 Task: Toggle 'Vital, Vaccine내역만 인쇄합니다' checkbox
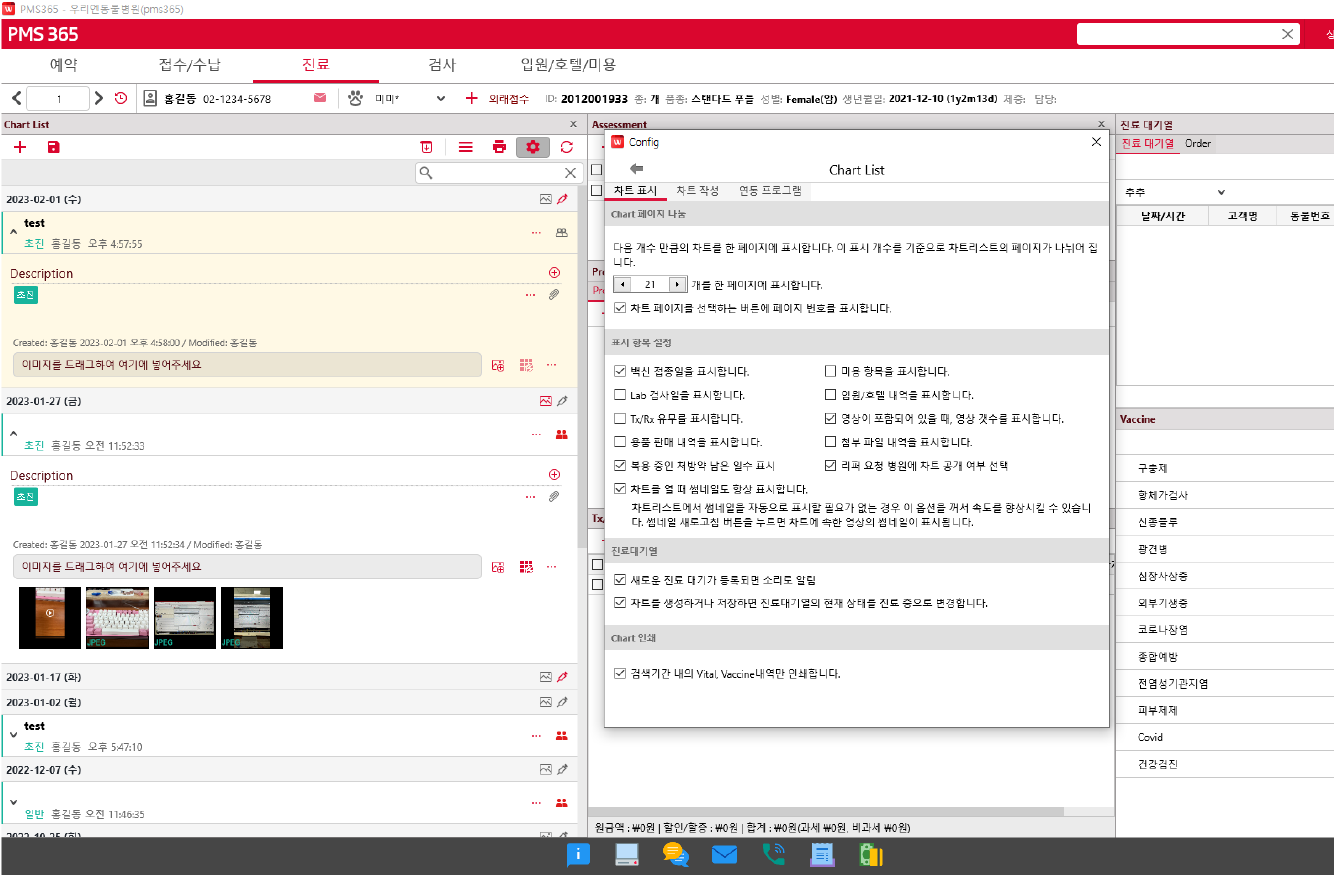(621, 674)
